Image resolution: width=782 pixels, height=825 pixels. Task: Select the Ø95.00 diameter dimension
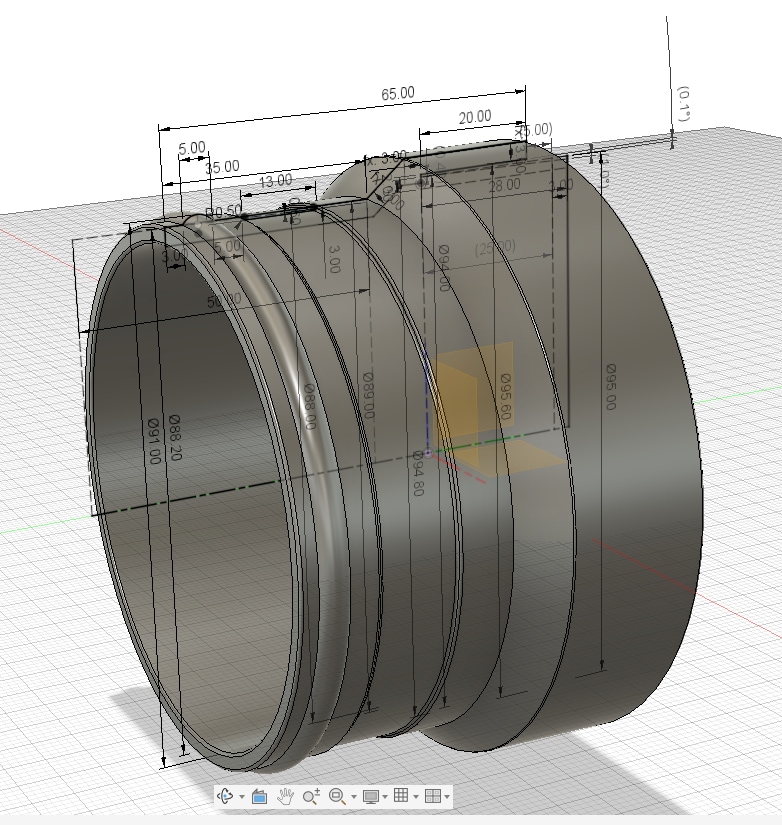(610, 387)
